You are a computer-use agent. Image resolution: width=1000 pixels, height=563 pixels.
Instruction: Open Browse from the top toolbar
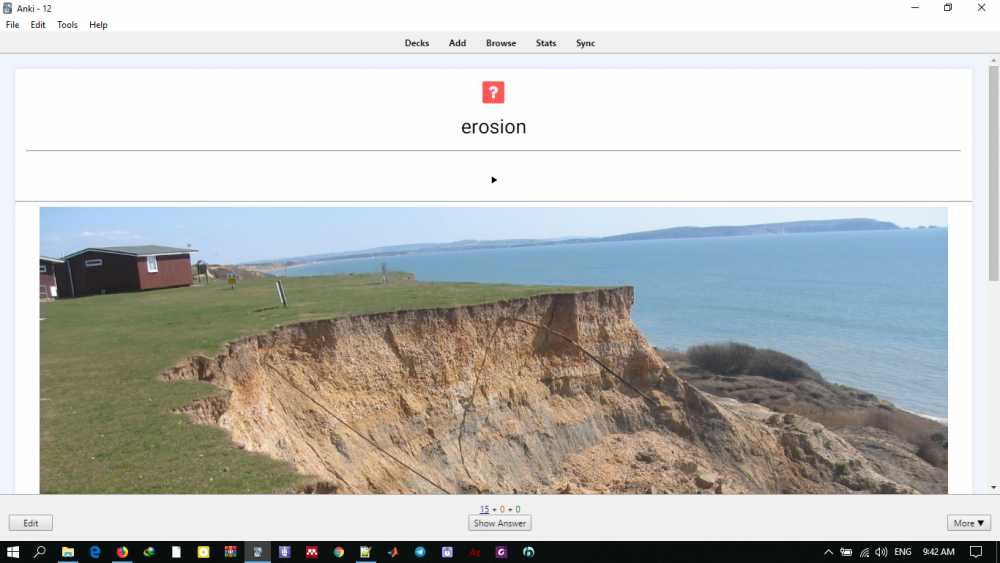(501, 43)
